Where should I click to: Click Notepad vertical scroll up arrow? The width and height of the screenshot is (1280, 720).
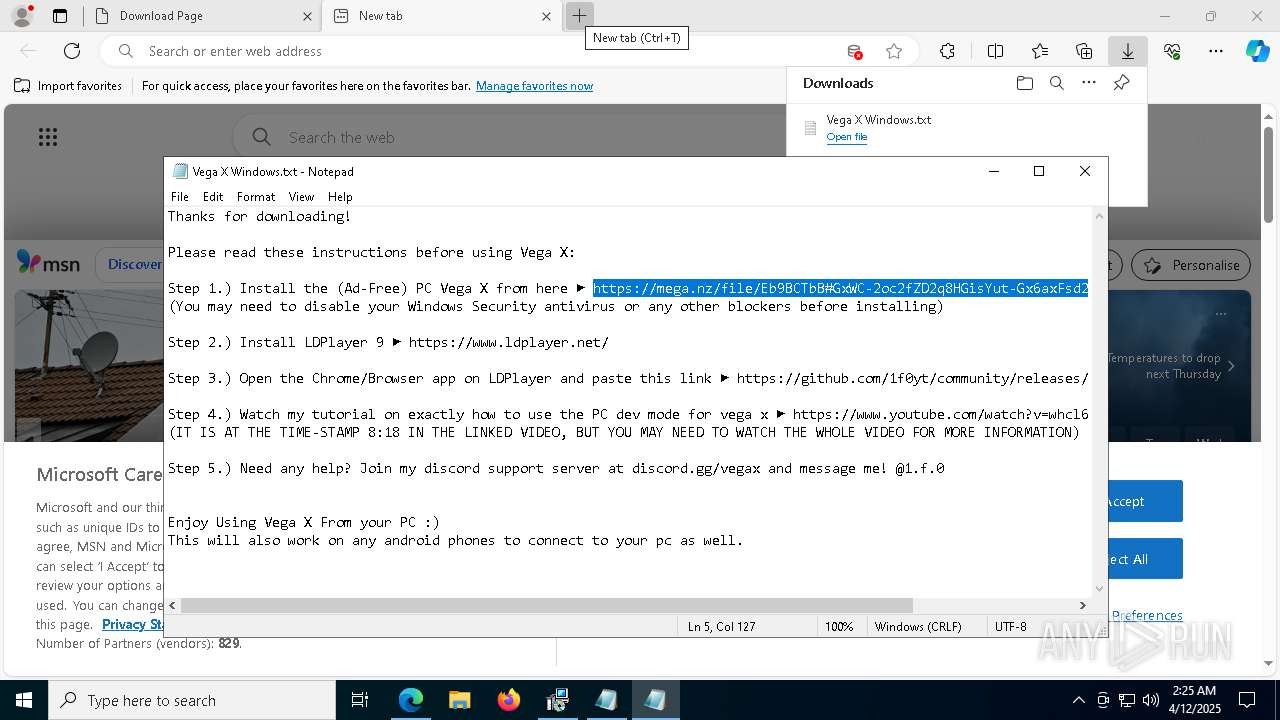1100,216
